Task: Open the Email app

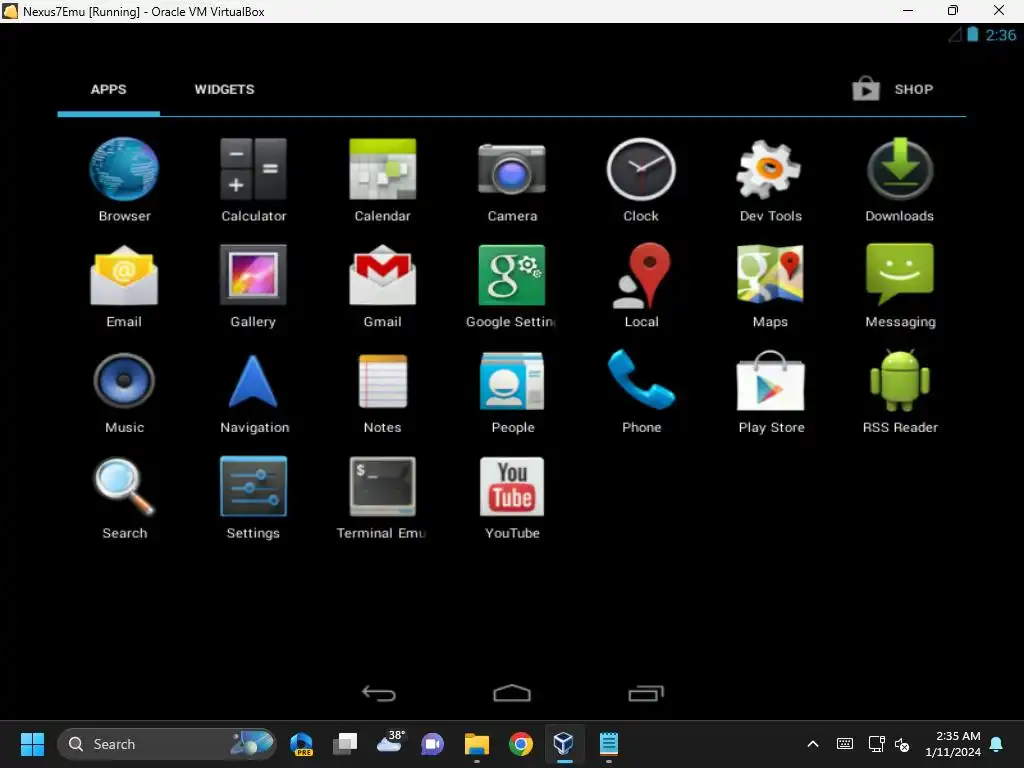Action: [x=124, y=285]
